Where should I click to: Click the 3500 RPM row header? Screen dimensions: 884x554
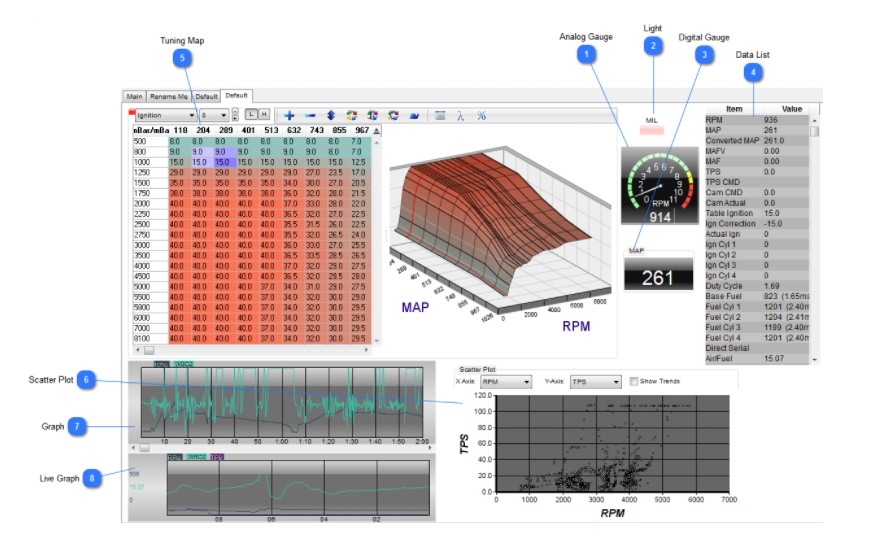pyautogui.click(x=150, y=255)
